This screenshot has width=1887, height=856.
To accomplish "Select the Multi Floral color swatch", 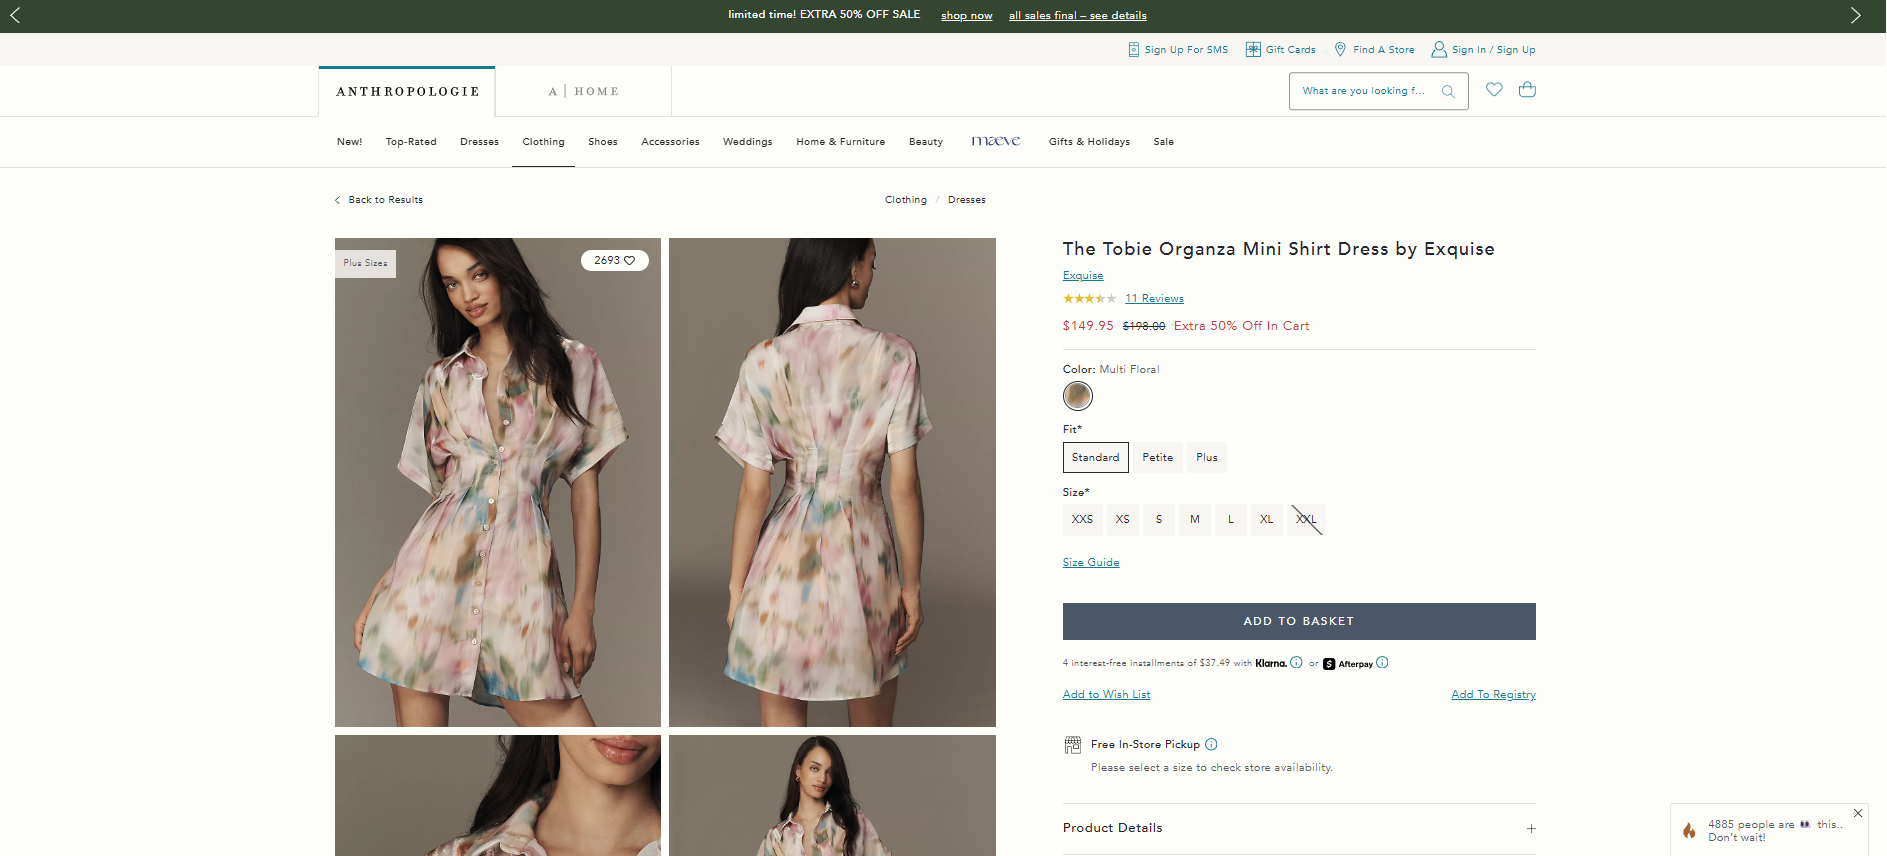I will (1078, 396).
